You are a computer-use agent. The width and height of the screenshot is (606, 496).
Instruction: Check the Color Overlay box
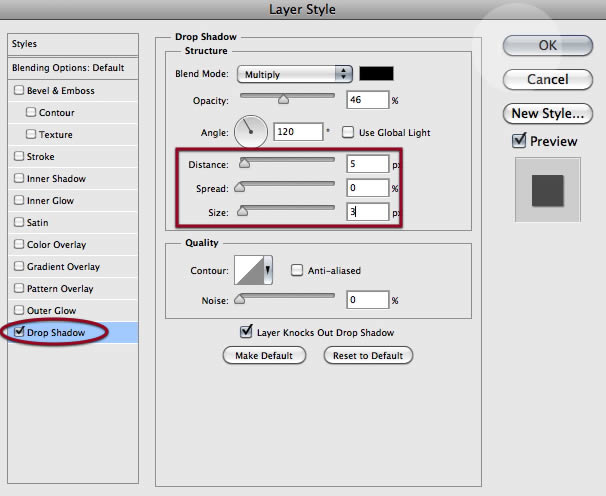pos(19,244)
